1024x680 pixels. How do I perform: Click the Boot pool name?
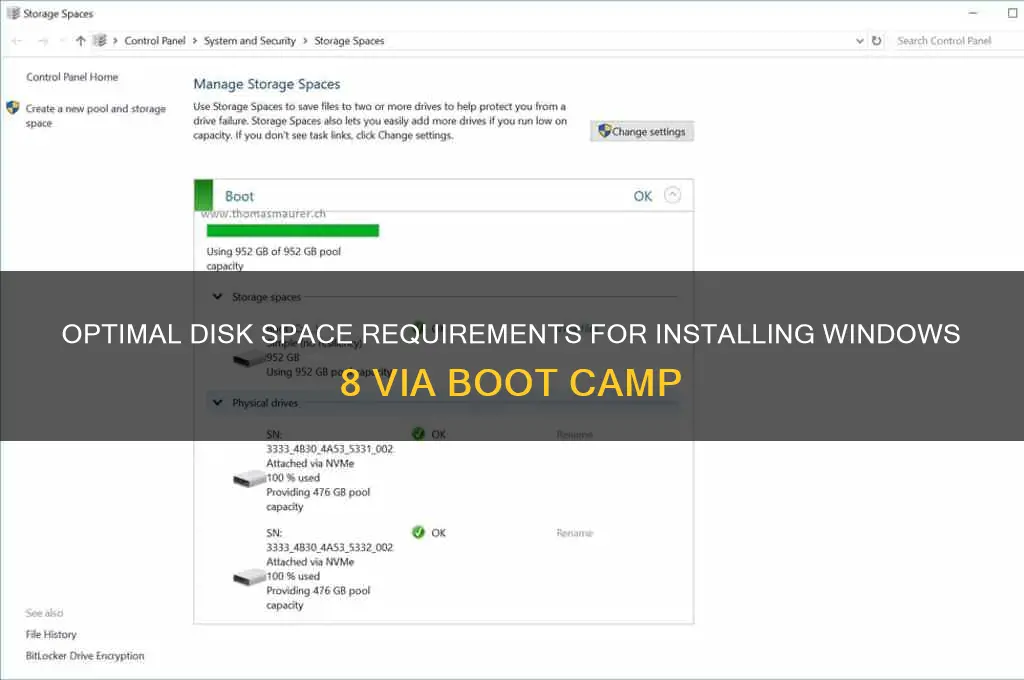(239, 196)
